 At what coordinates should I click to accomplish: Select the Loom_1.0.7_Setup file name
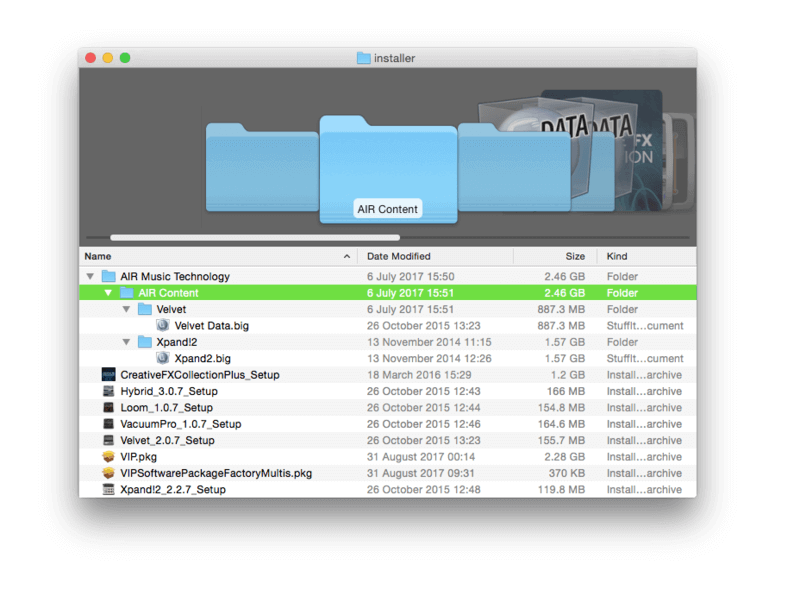166,407
